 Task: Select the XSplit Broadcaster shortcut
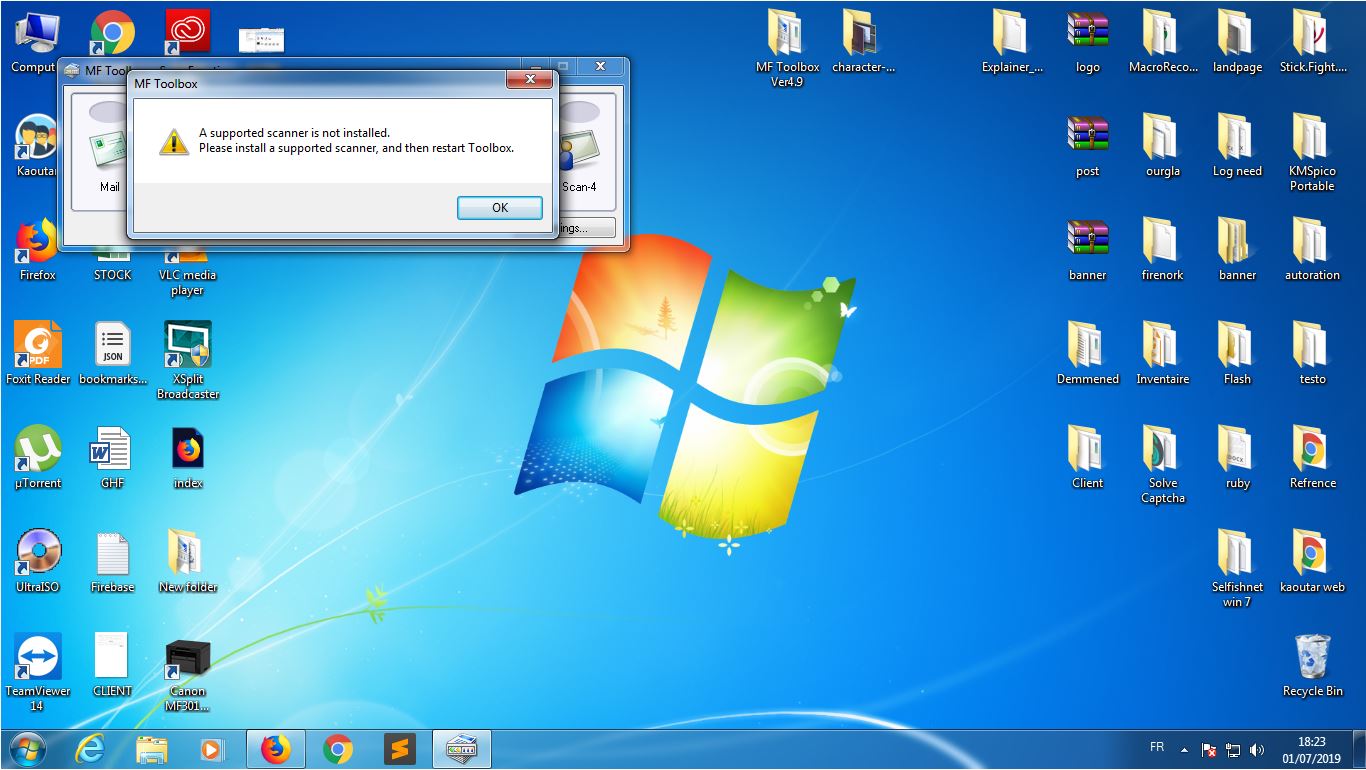pos(187,349)
